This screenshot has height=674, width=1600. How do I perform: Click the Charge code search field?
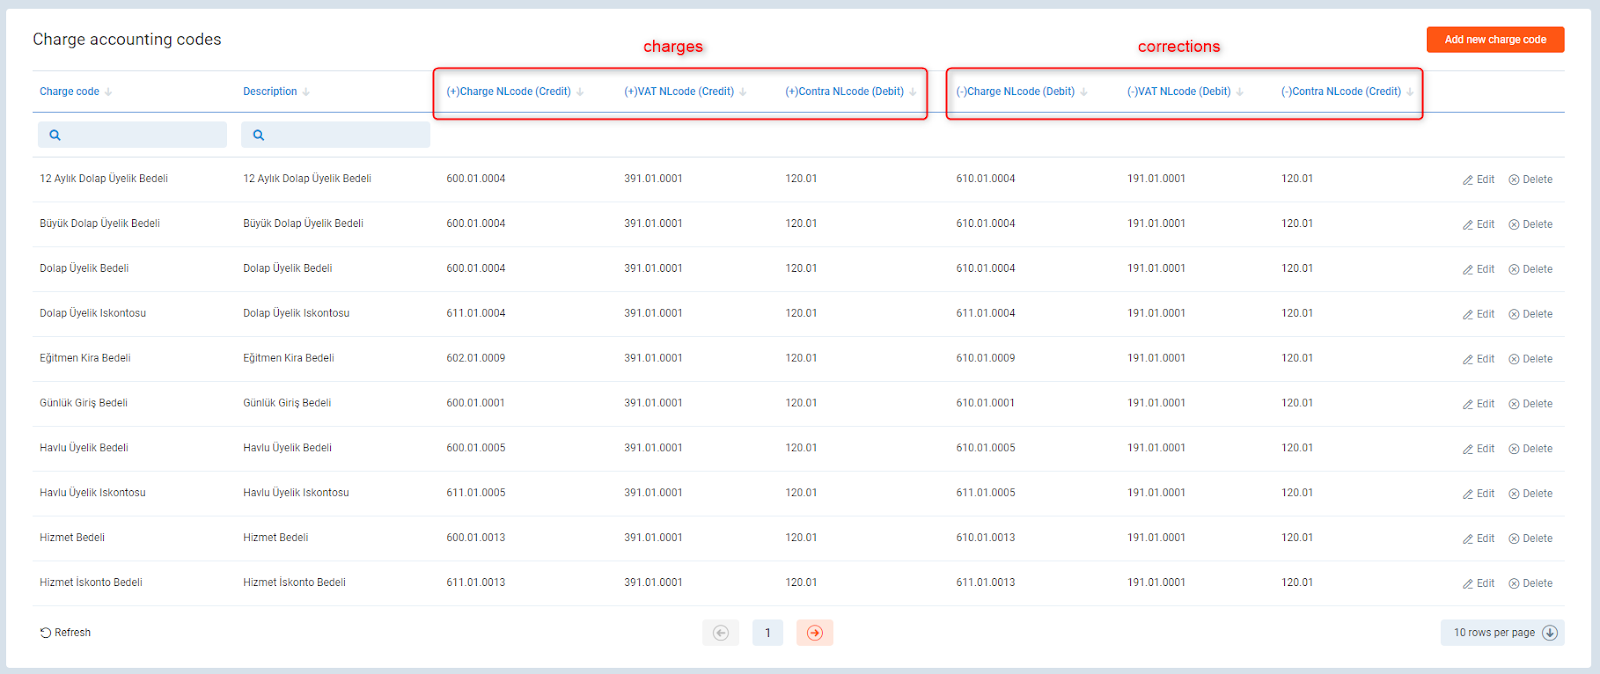(132, 135)
